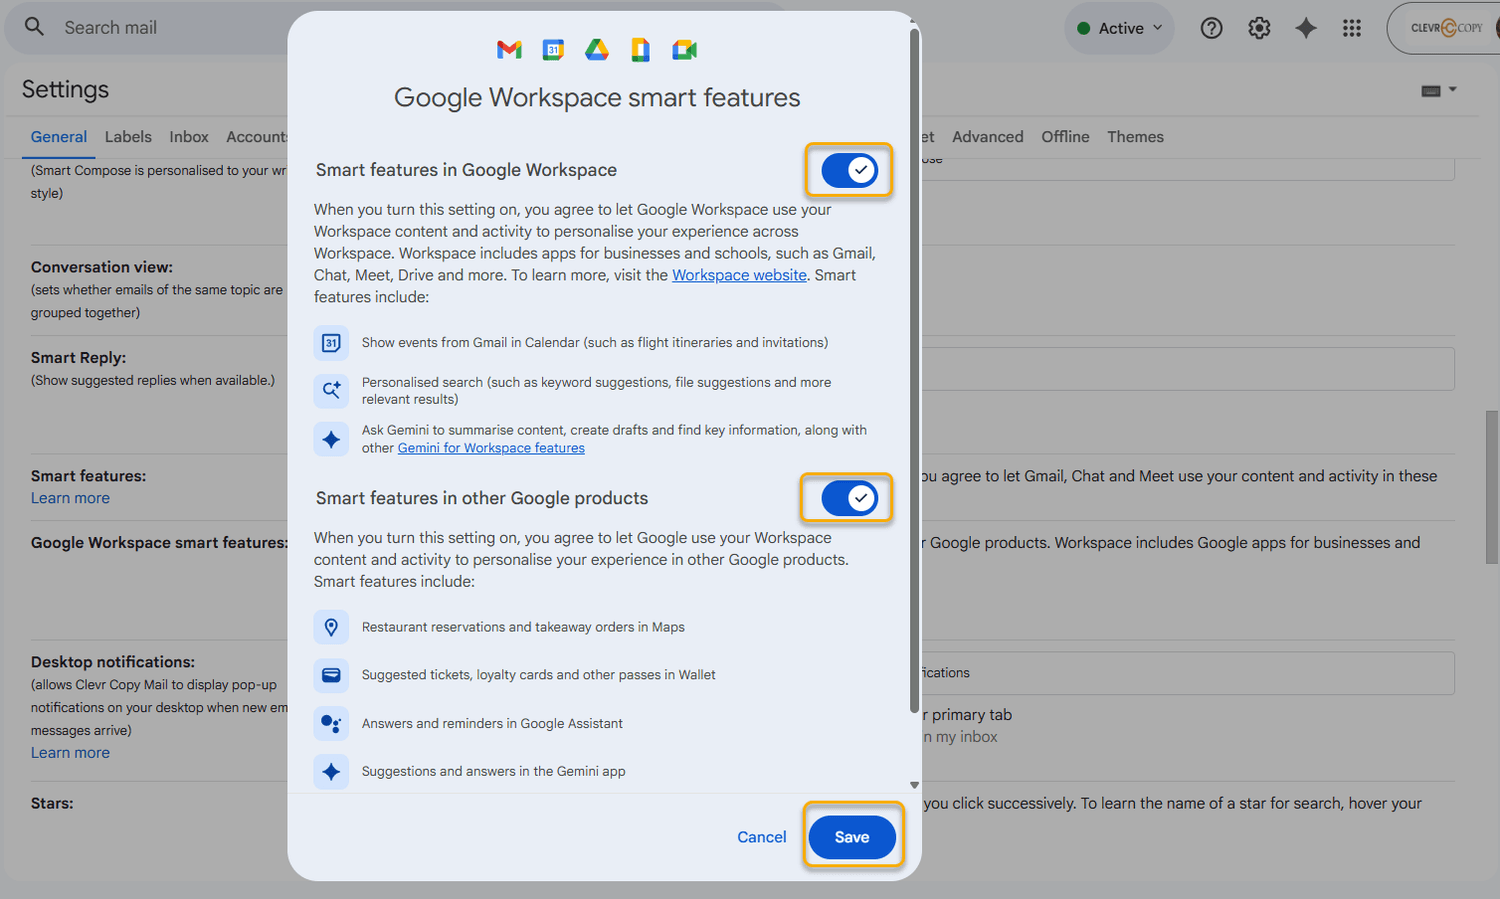Open the Settings gear icon
The image size is (1500, 899).
click(1259, 28)
